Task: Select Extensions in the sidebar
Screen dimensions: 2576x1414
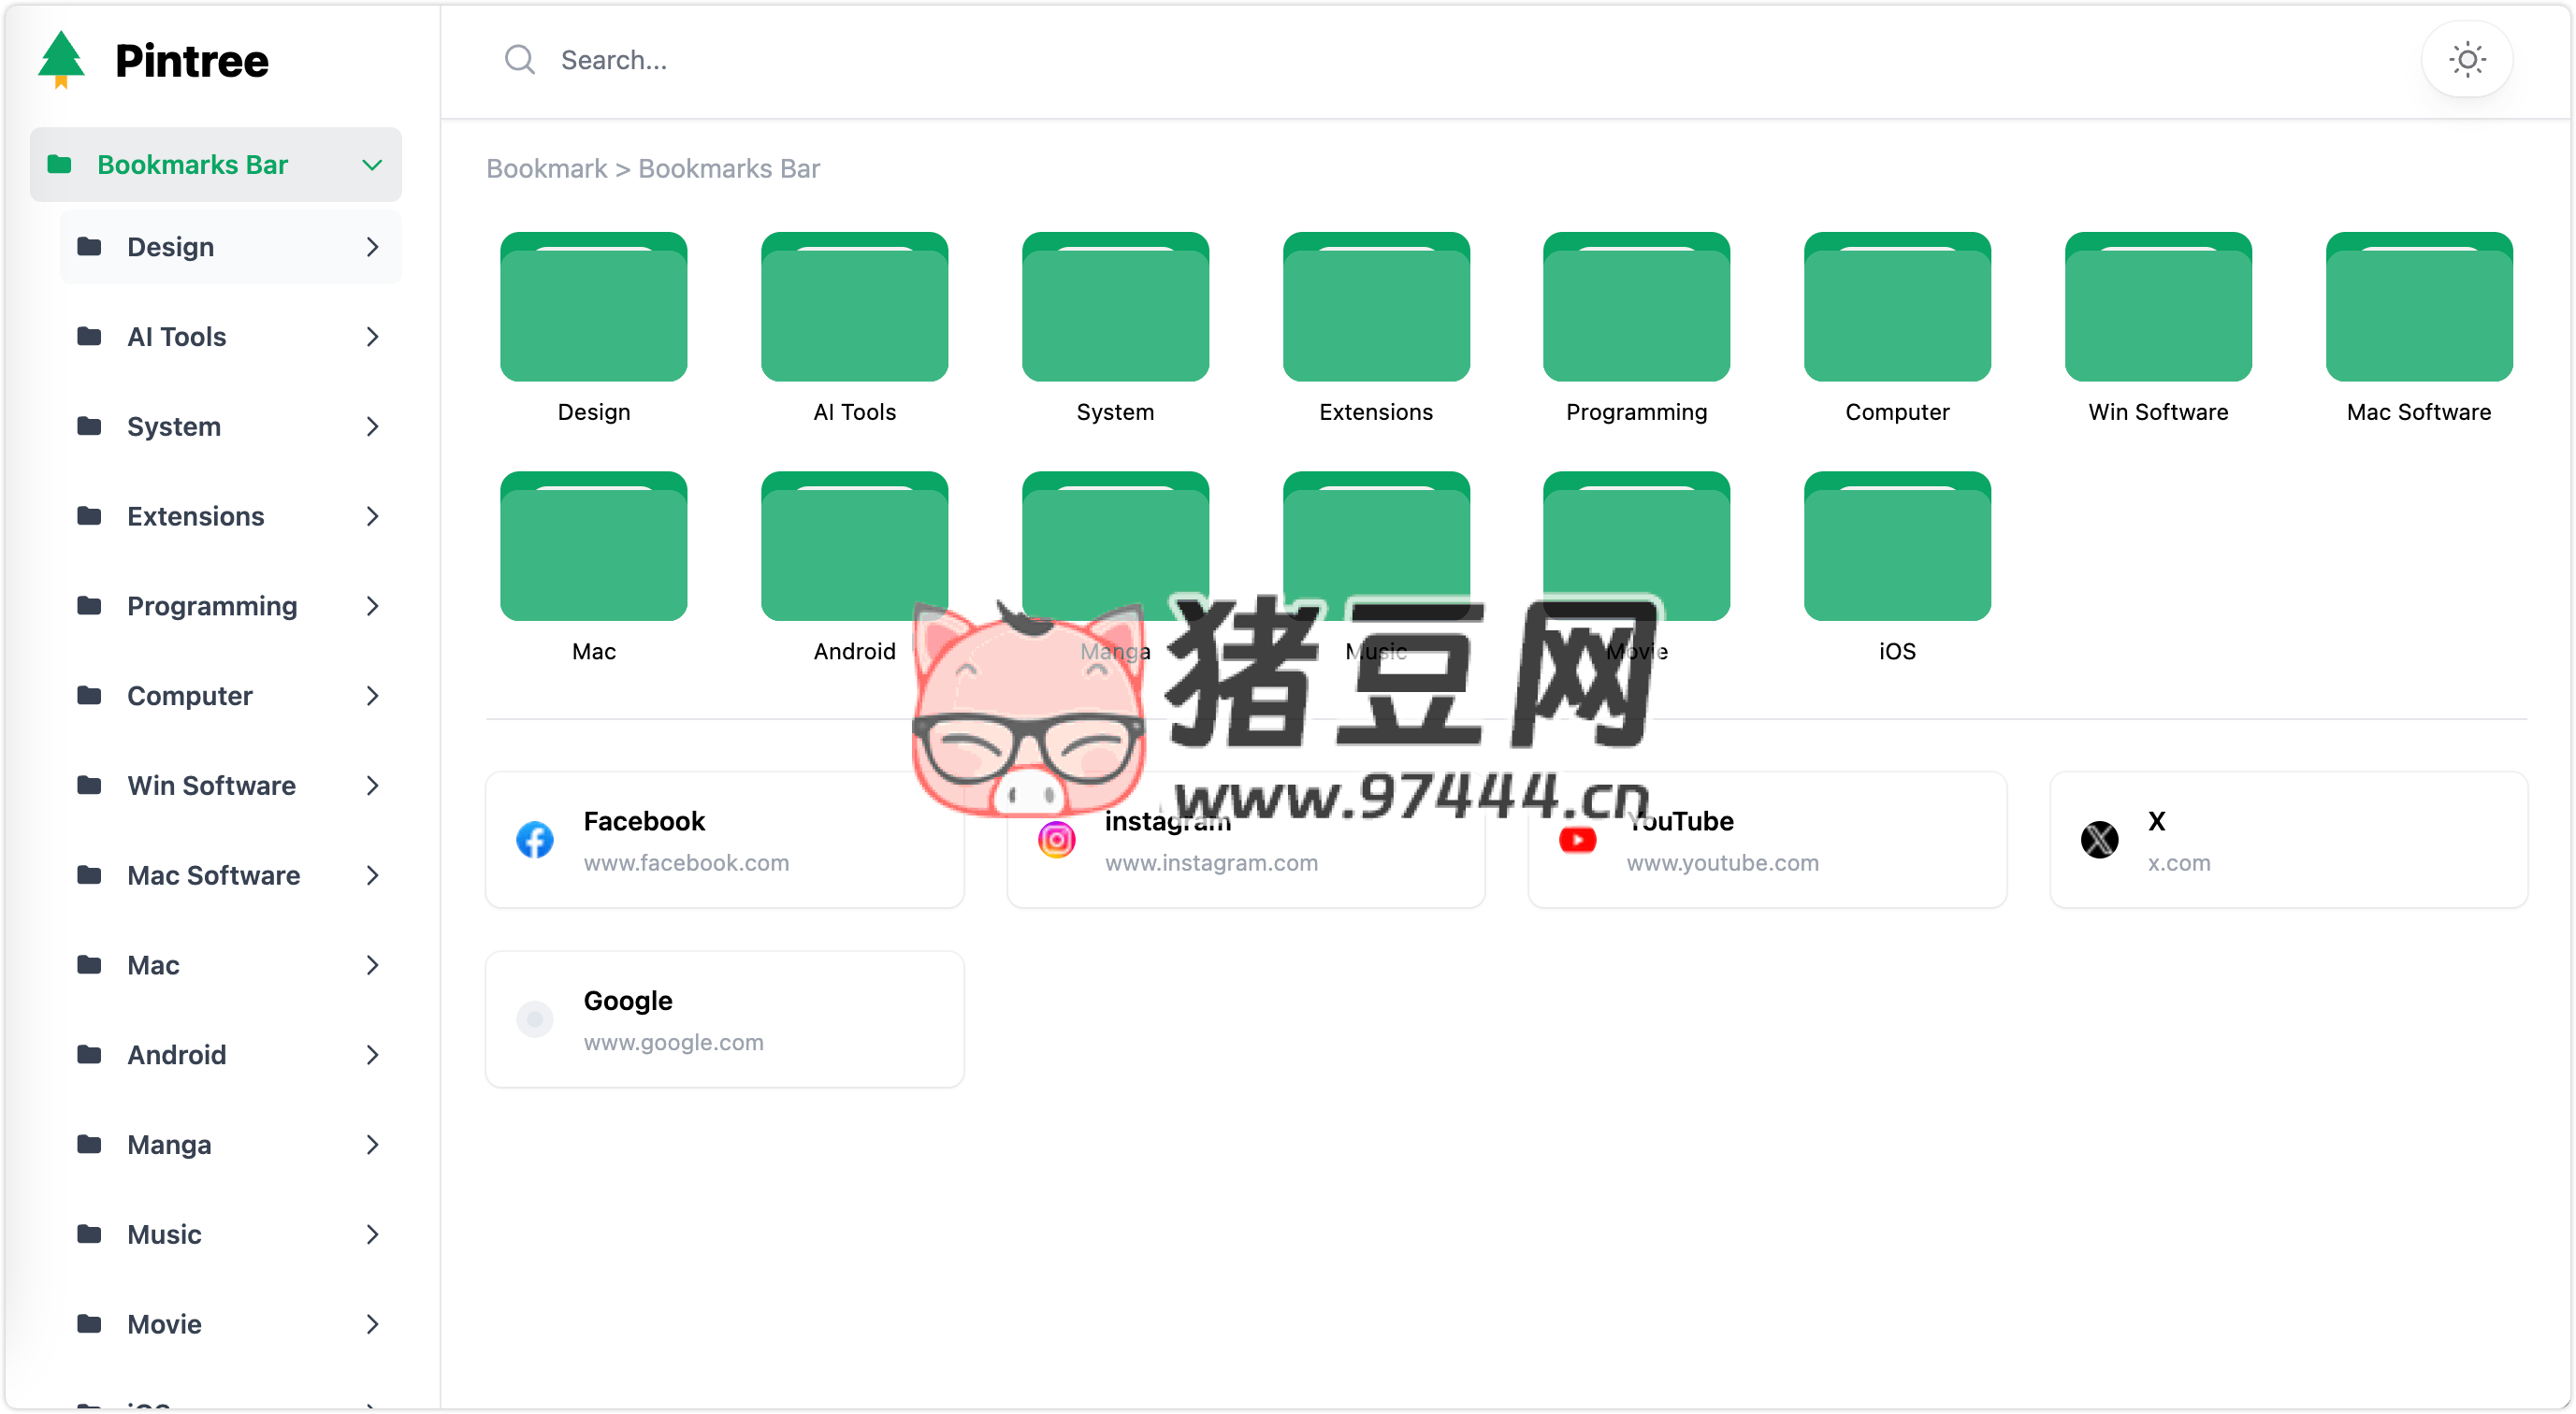Action: coord(196,516)
